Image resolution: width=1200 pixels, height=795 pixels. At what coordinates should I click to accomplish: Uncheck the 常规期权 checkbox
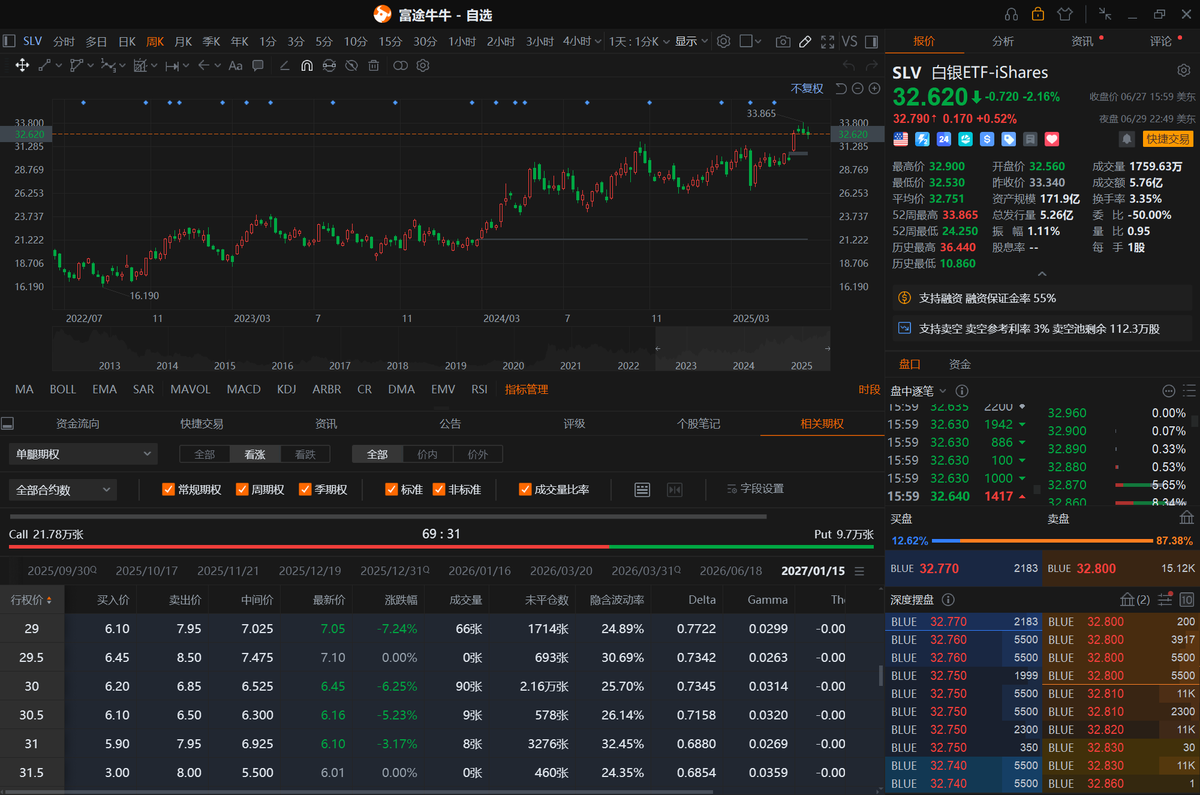pos(169,489)
